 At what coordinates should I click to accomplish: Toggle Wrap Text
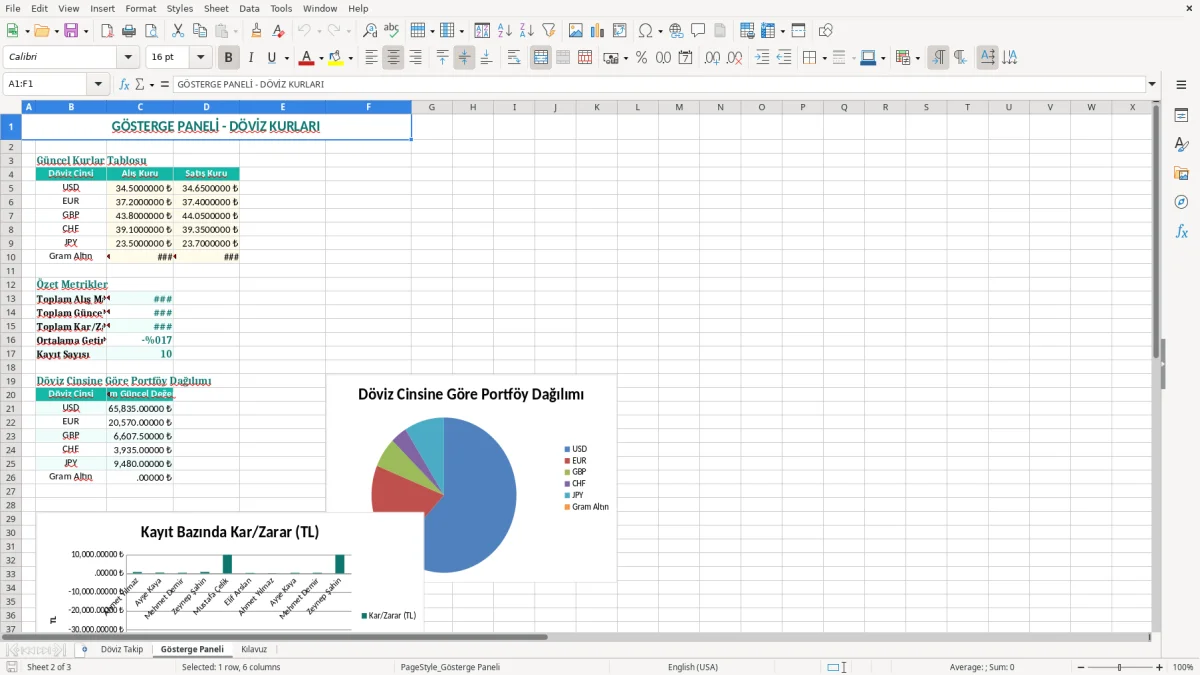[514, 58]
